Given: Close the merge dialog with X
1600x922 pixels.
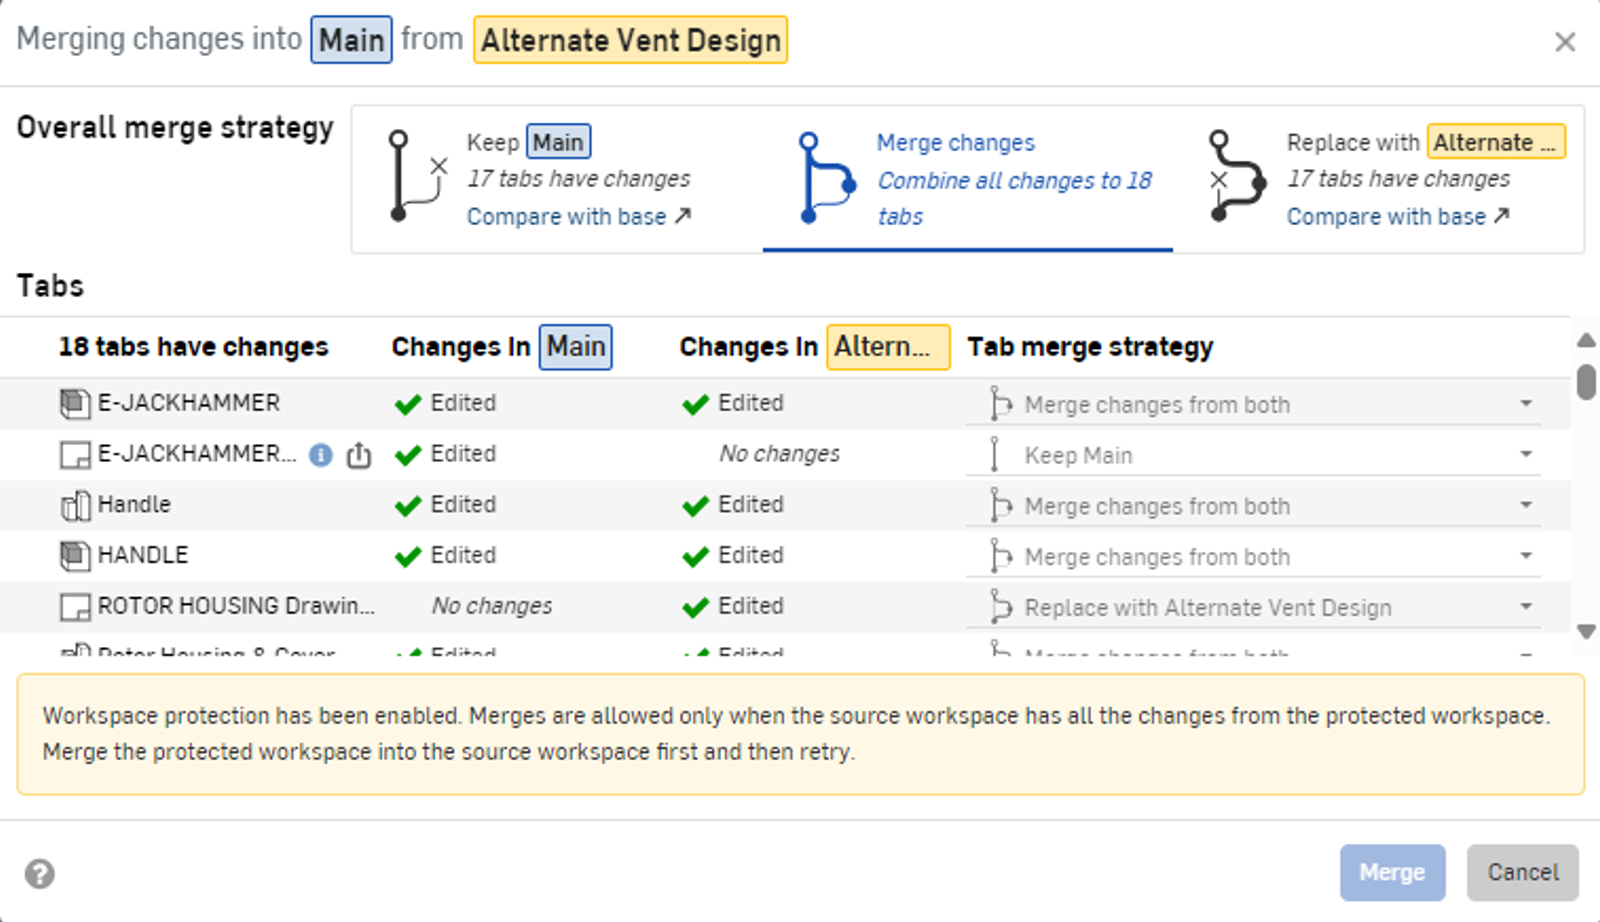Looking at the screenshot, I should click(x=1565, y=42).
